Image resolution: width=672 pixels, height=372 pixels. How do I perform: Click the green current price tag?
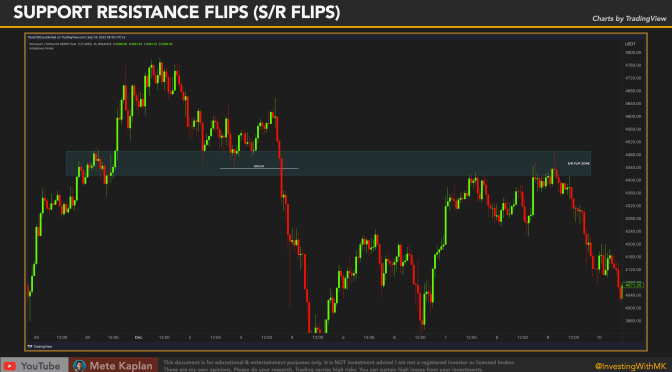click(x=634, y=285)
